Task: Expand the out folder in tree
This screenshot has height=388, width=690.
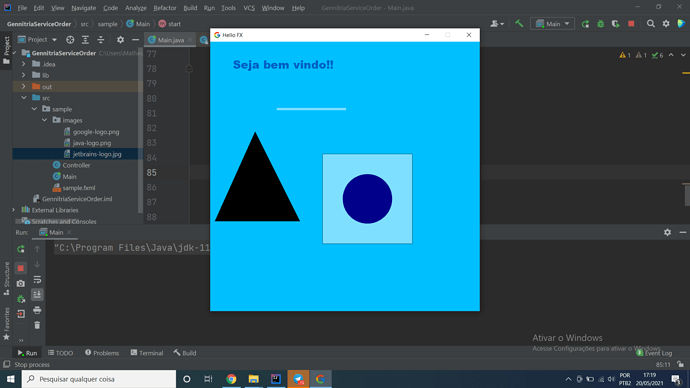Action: [x=24, y=87]
